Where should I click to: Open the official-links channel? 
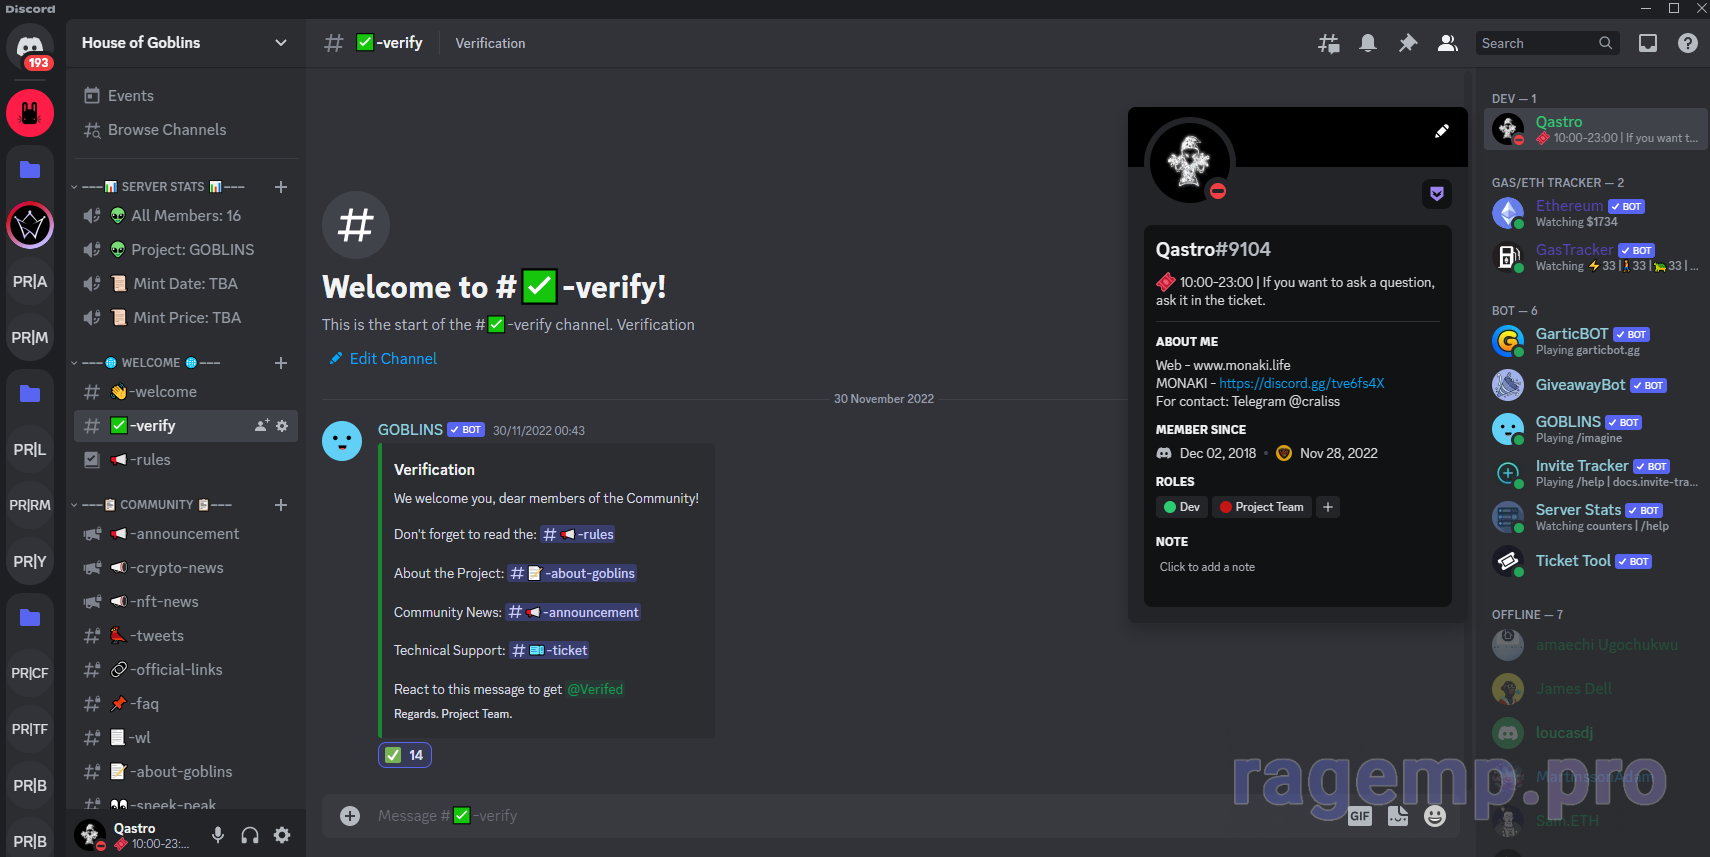click(x=186, y=670)
